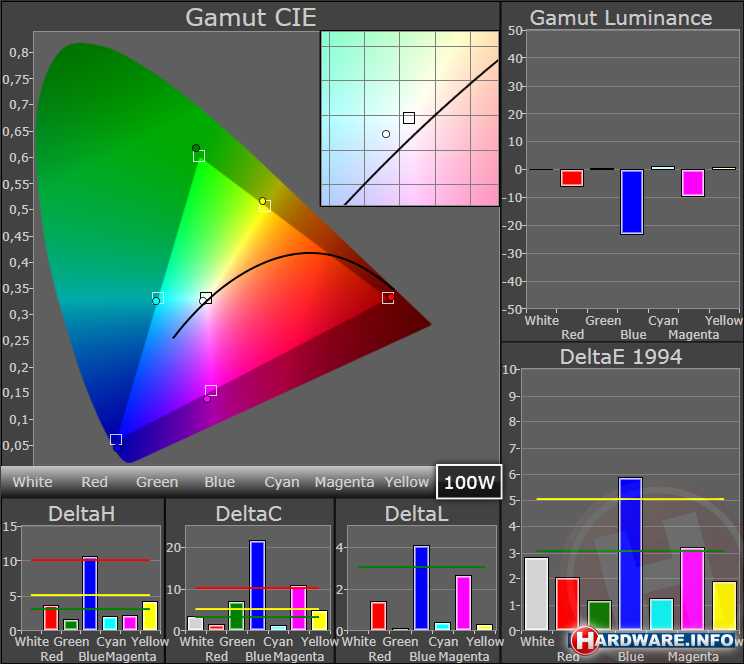The image size is (744, 664).
Task: Click the Gamut CIE title
Action: click(x=251, y=18)
